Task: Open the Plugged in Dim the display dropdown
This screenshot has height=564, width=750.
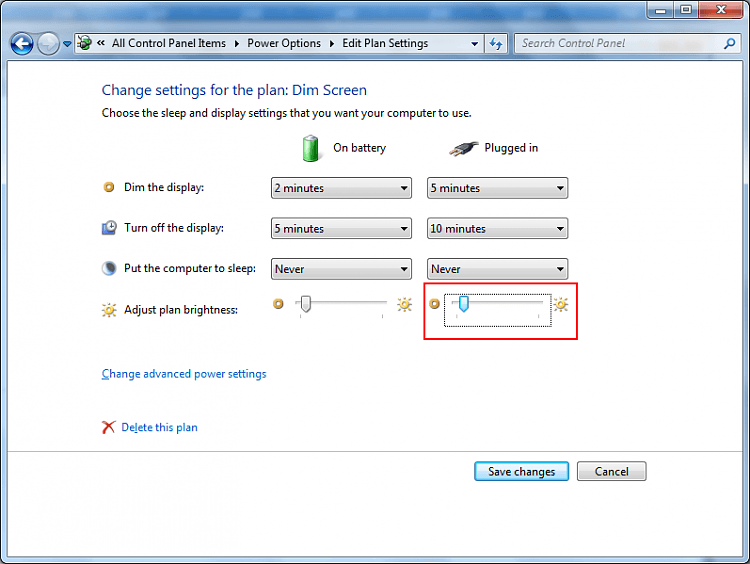Action: (x=497, y=188)
